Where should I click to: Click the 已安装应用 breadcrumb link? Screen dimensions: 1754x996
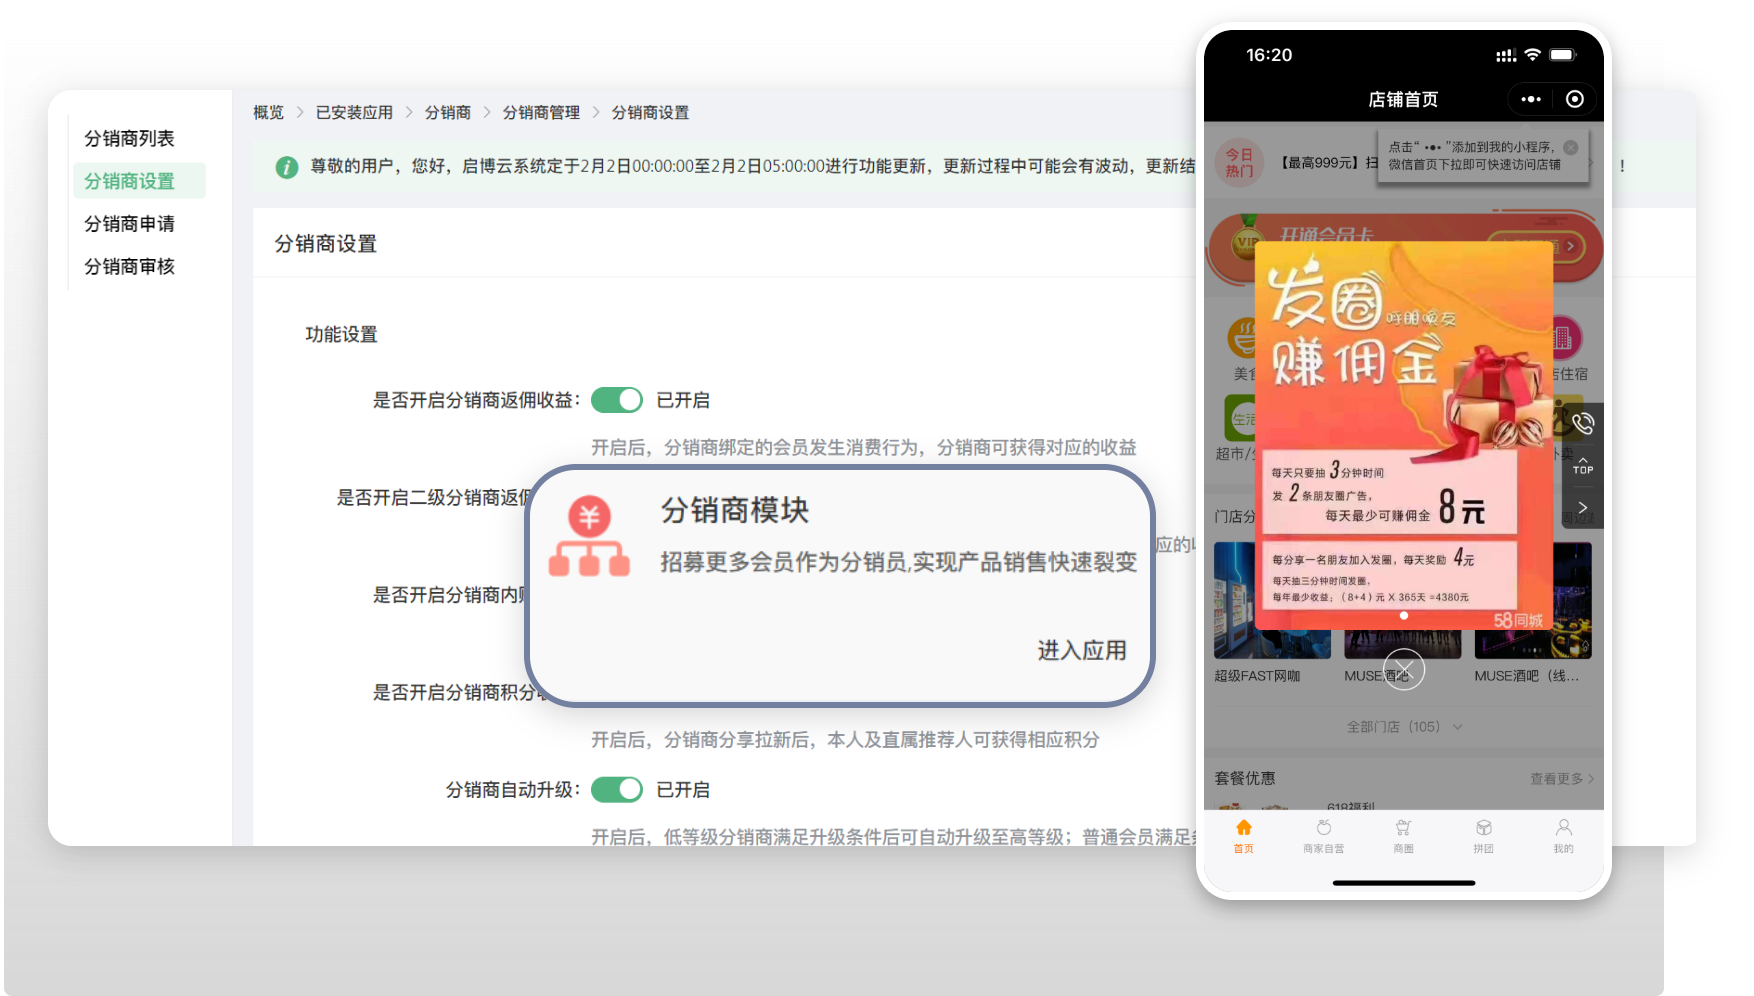click(x=354, y=113)
